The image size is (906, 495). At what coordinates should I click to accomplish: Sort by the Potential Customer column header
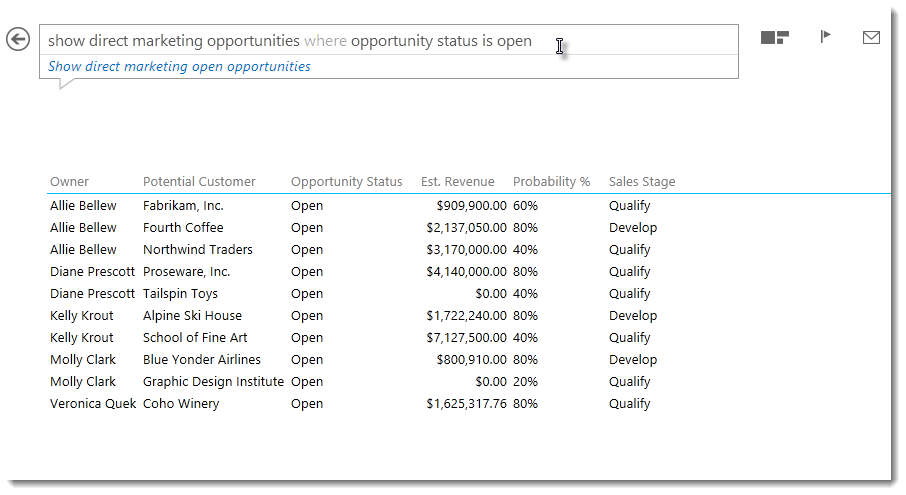pos(199,181)
